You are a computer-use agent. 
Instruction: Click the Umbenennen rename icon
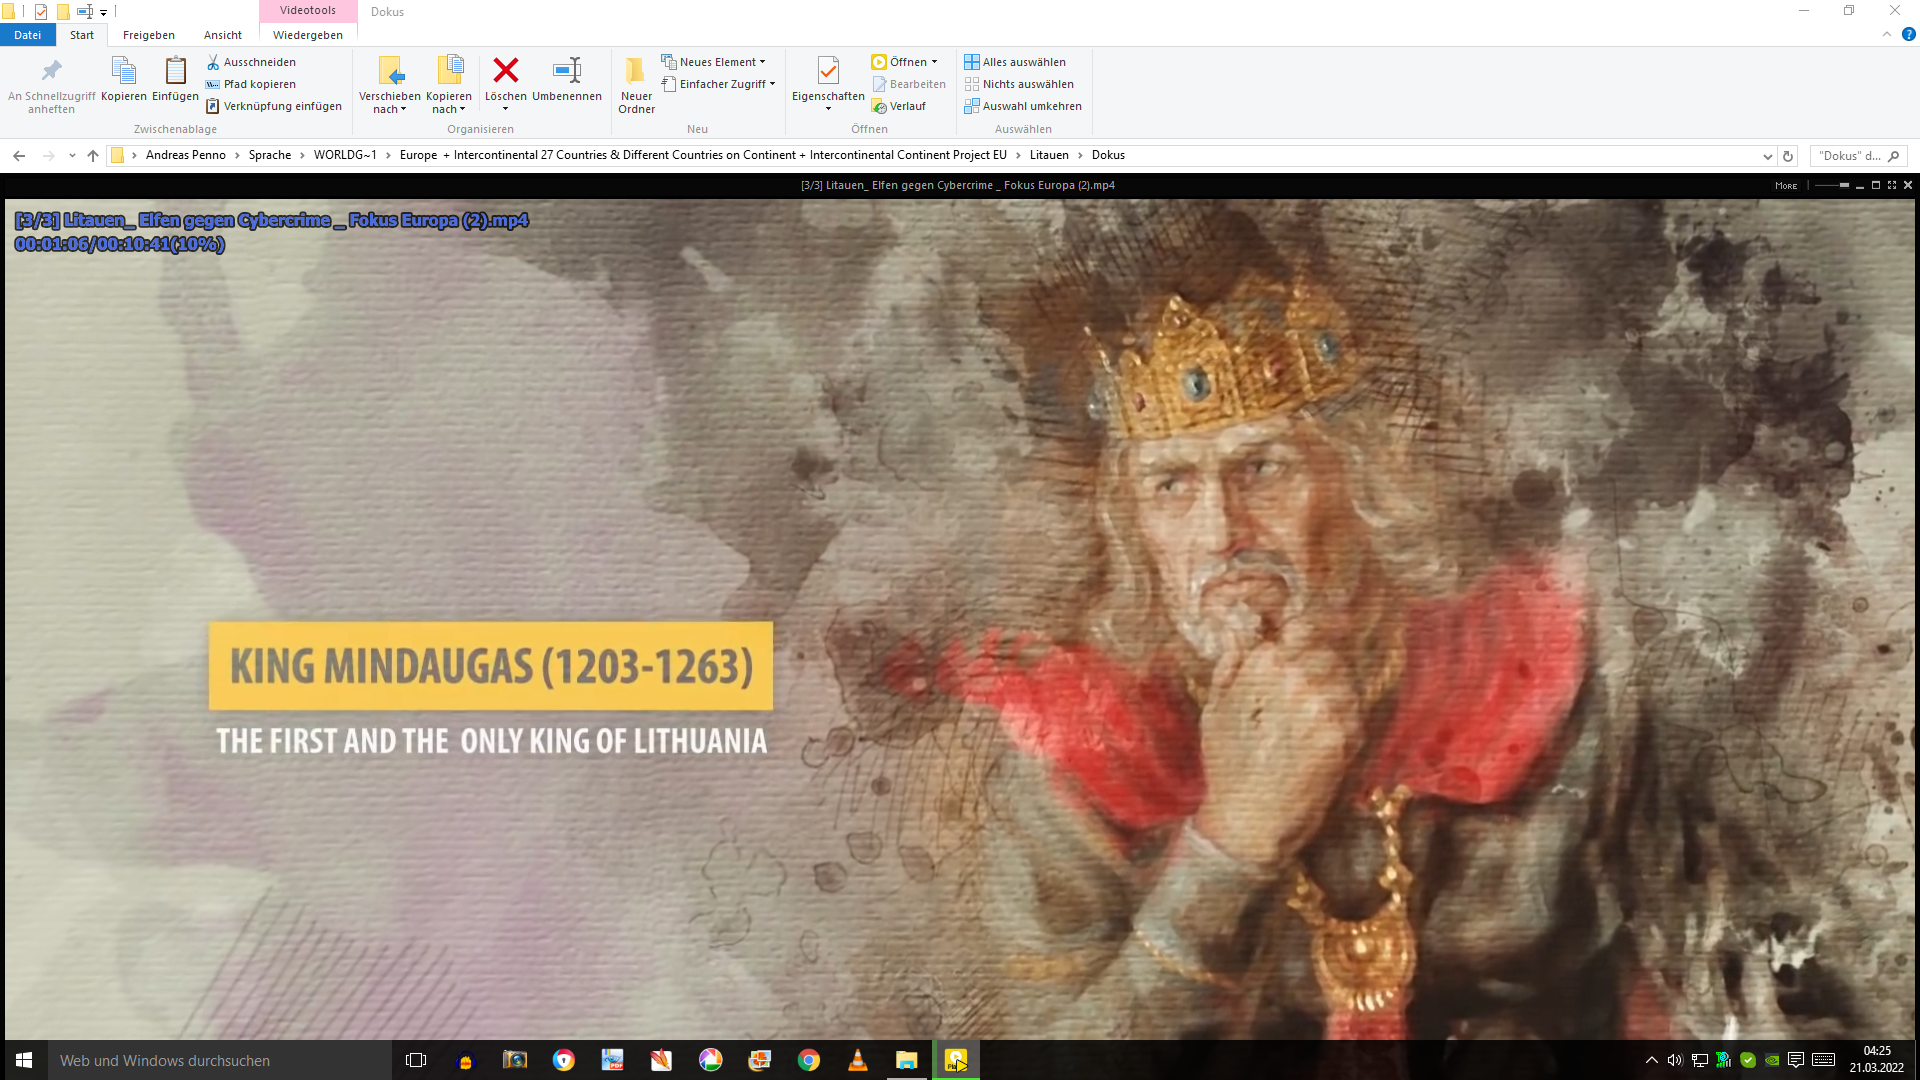click(567, 70)
